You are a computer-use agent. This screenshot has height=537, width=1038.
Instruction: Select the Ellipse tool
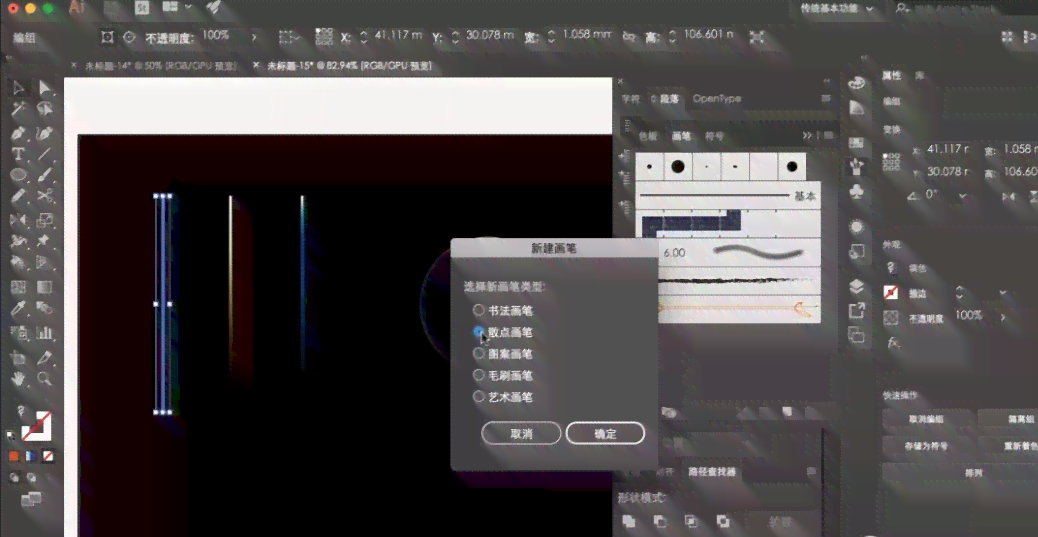pyautogui.click(x=19, y=175)
